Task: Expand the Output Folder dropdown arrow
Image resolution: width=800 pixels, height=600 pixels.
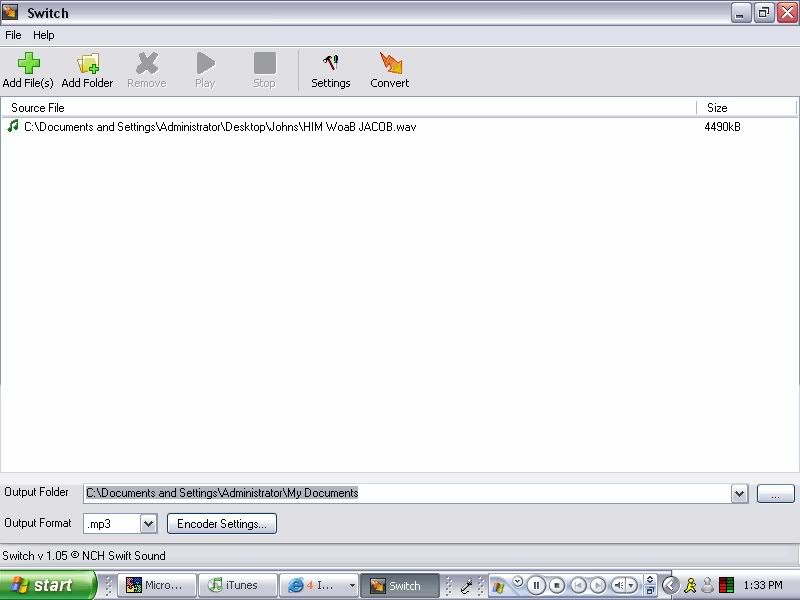Action: coord(739,493)
